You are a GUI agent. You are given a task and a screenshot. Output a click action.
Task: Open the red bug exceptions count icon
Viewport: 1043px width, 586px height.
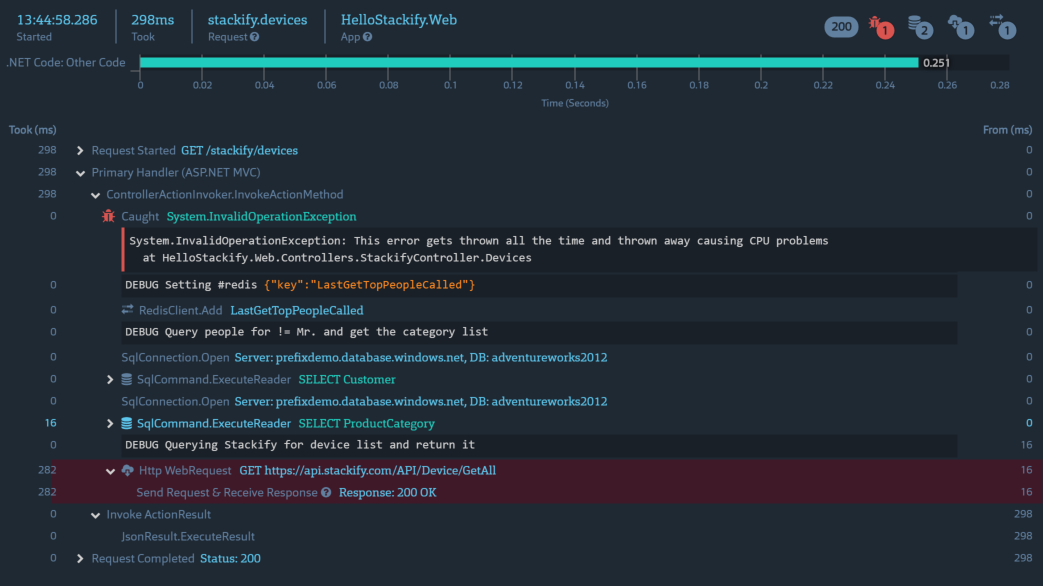pyautogui.click(x=881, y=27)
